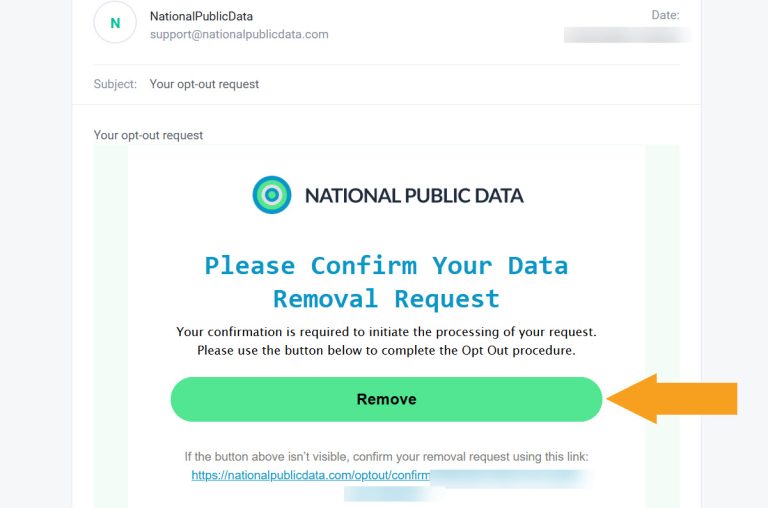Click the support@nationalpublicdata.com email address
This screenshot has width=768, height=508.
(239, 34)
